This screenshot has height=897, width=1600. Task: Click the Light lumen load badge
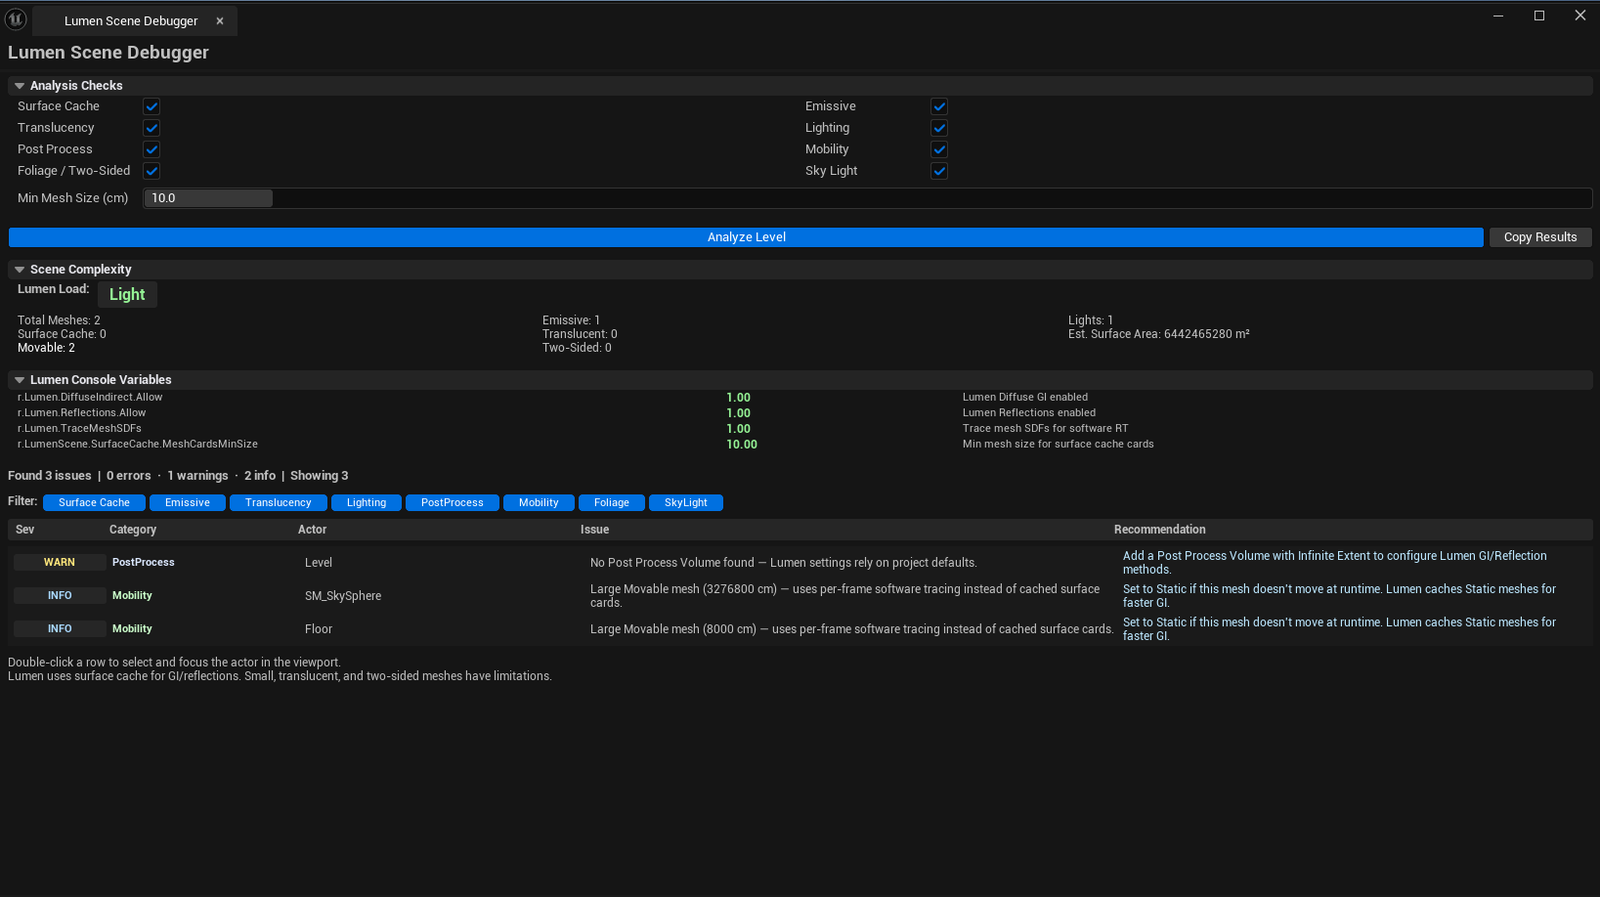click(127, 294)
